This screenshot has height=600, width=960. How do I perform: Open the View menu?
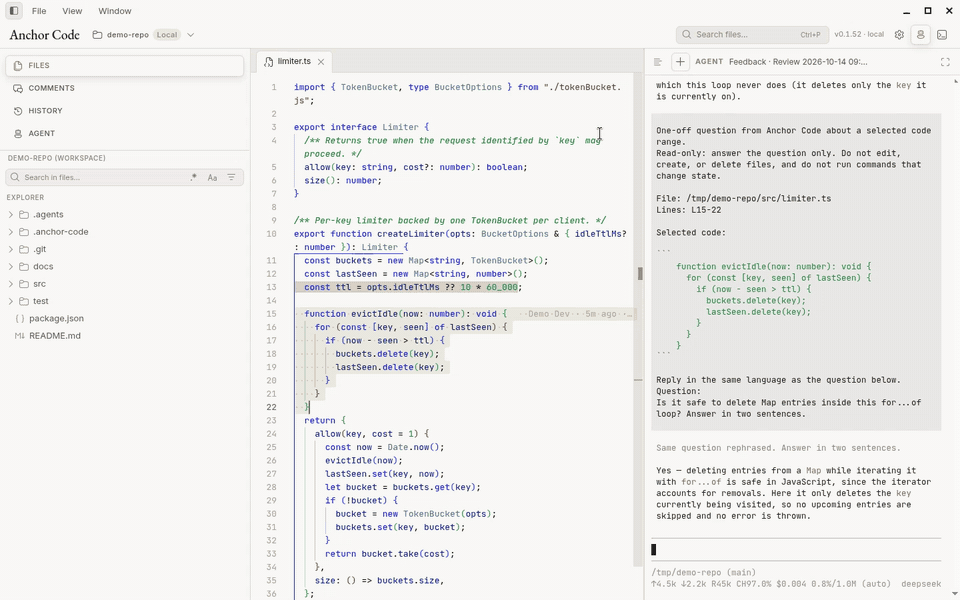coord(72,11)
